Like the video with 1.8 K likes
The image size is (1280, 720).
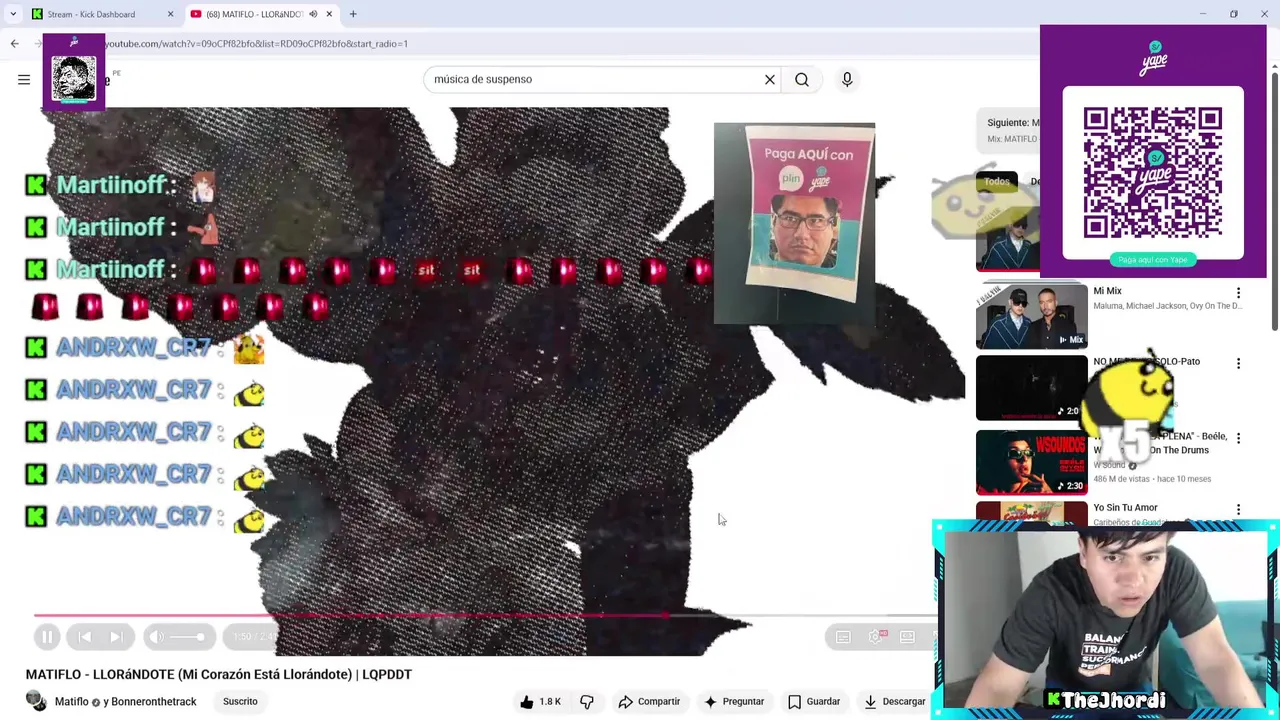[541, 702]
